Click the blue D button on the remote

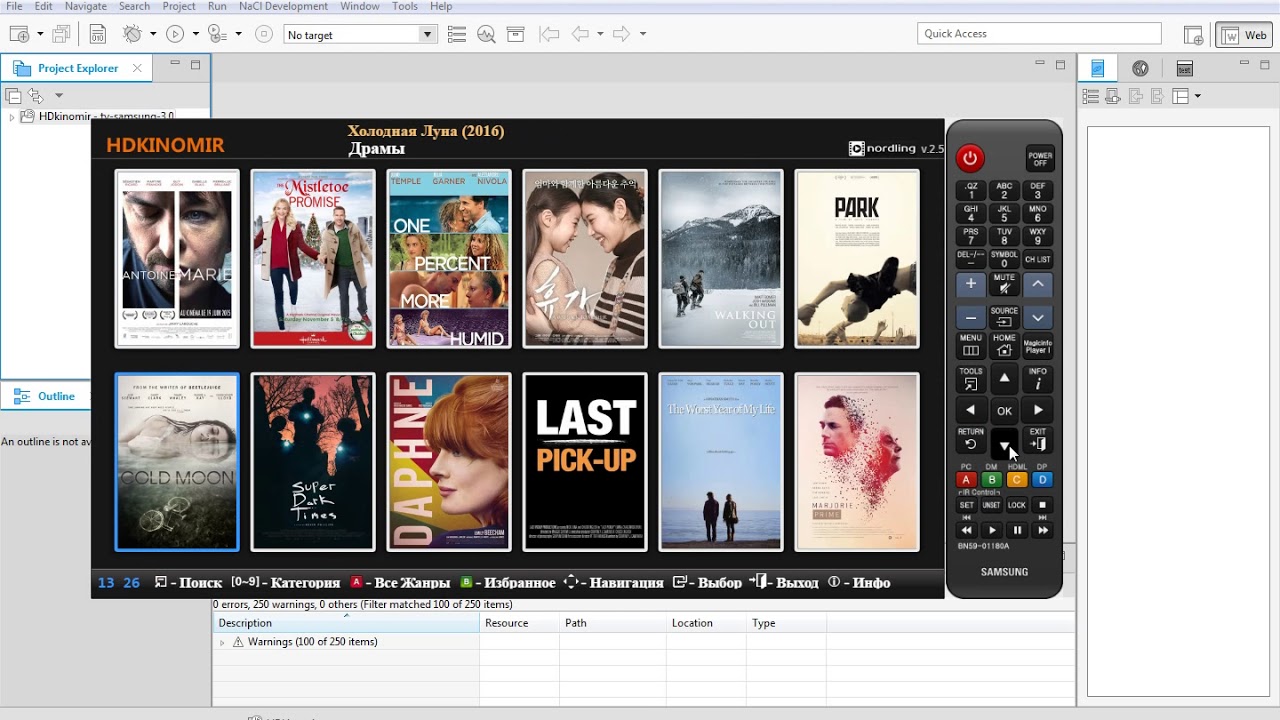[1041, 480]
